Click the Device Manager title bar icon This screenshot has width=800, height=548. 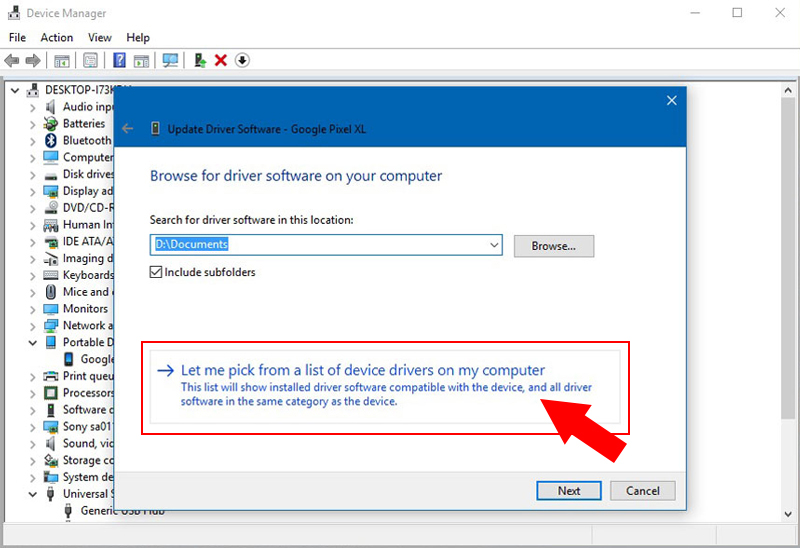point(14,12)
